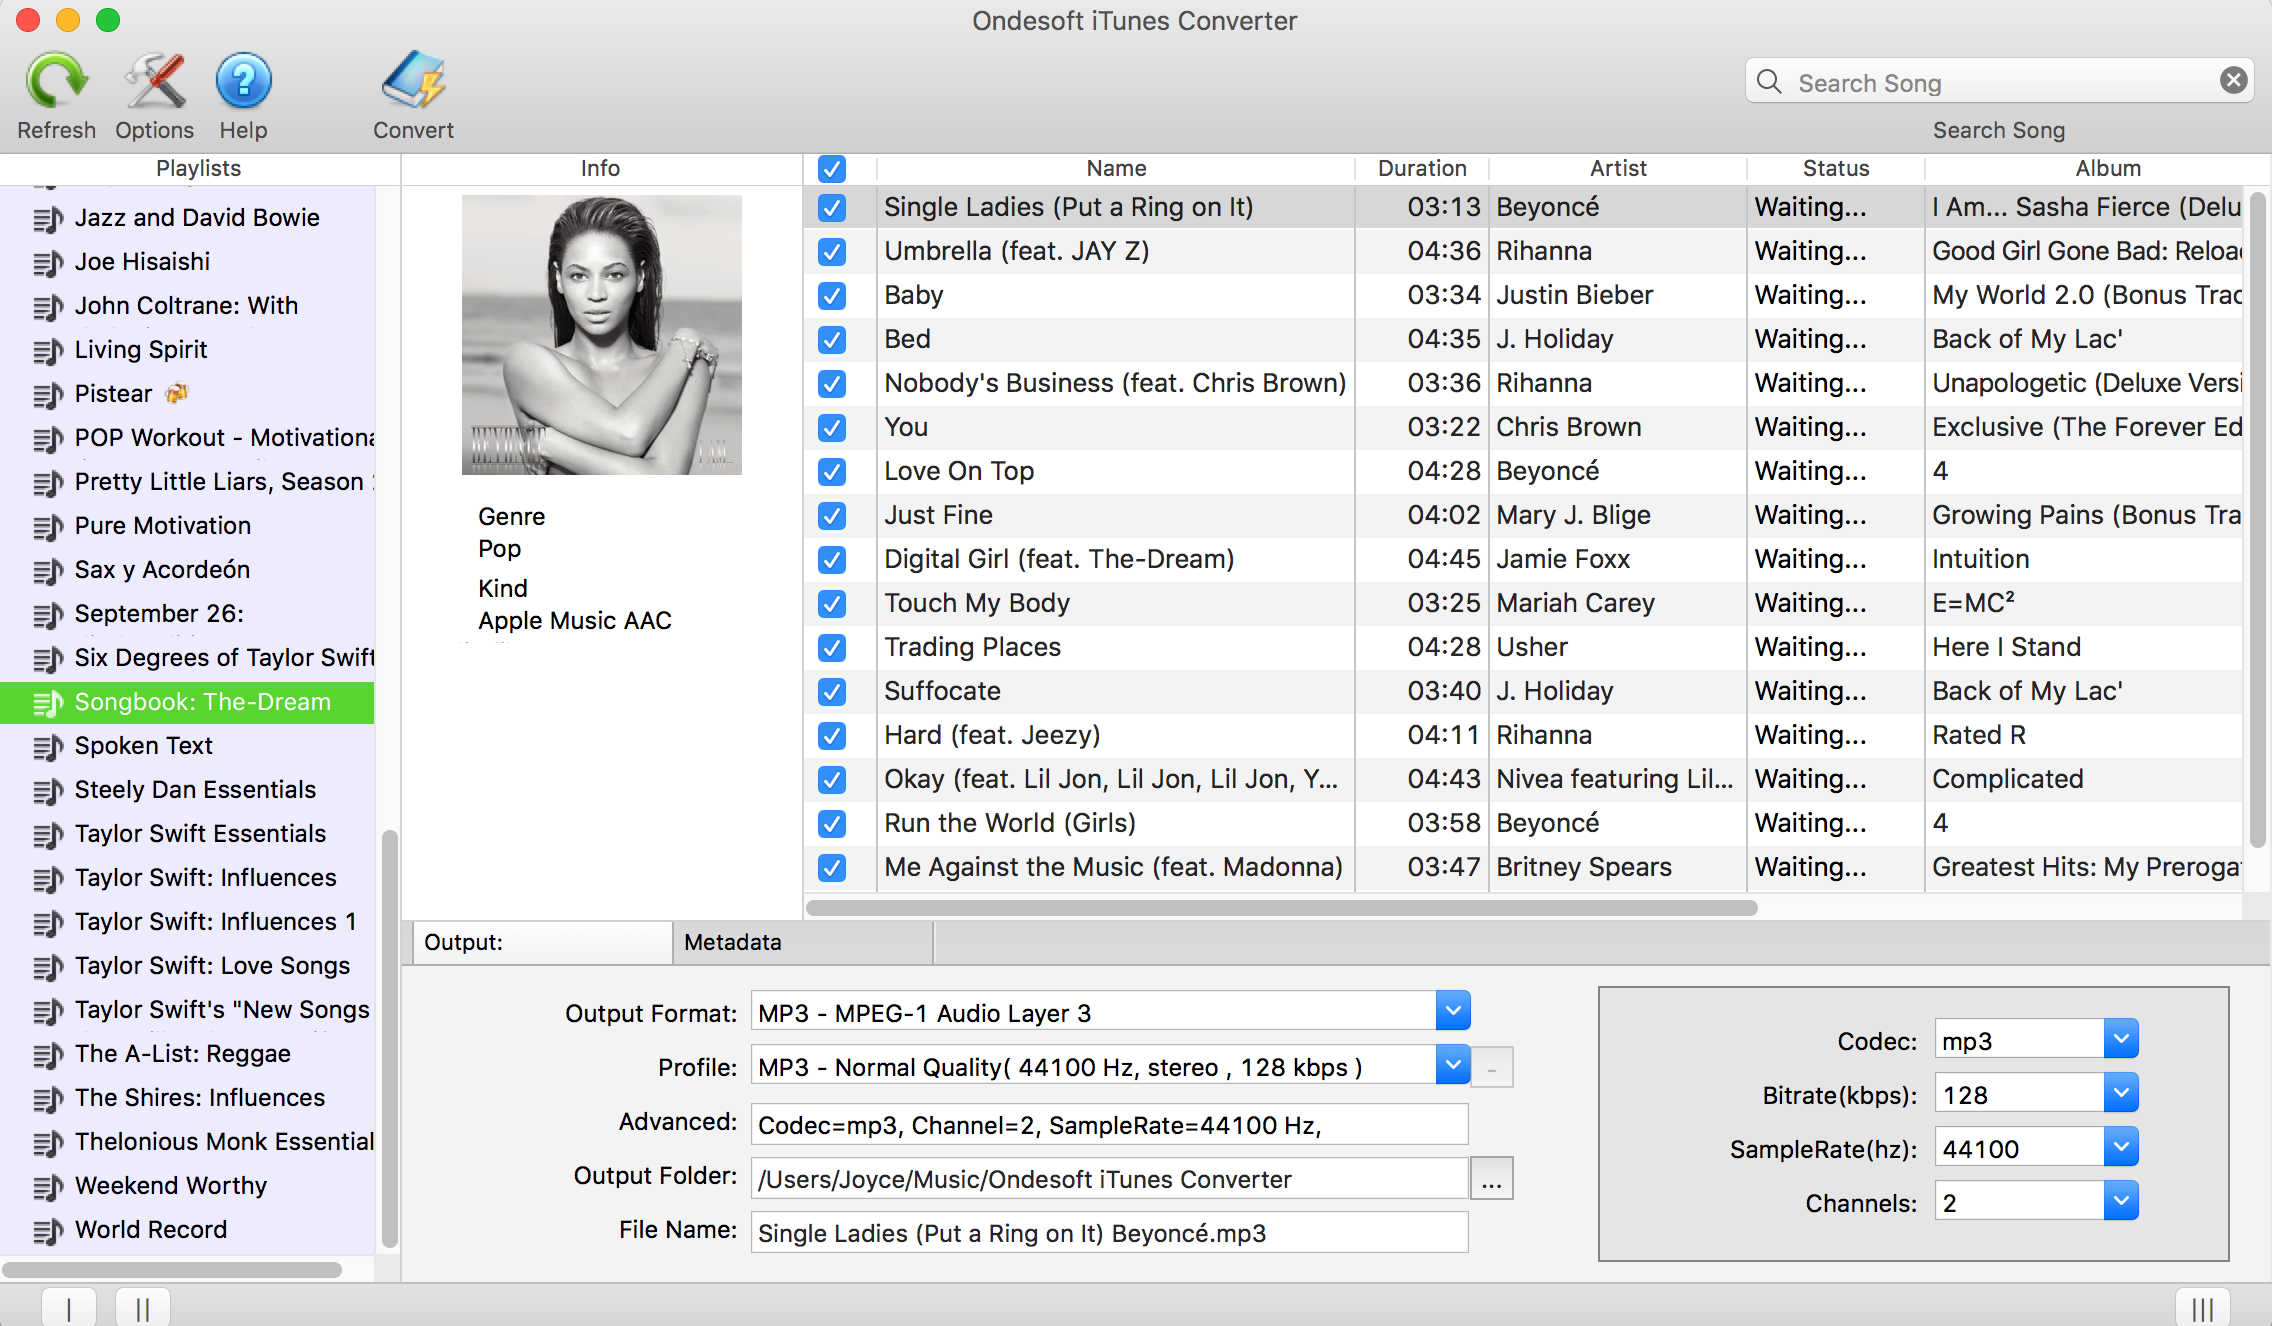Uncheck the Umbrella feat. JAY Z track
The width and height of the screenshot is (2272, 1326).
point(833,251)
